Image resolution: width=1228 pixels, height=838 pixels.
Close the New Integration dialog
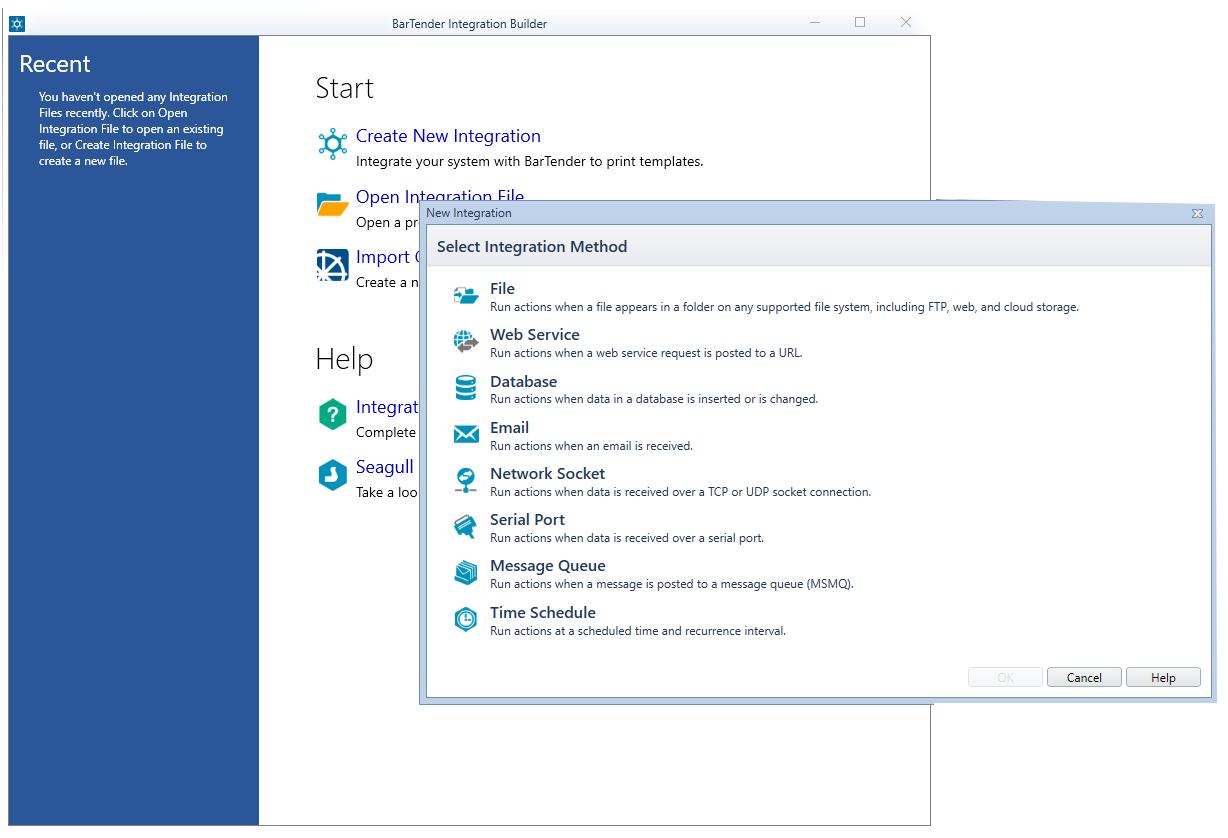[1197, 213]
